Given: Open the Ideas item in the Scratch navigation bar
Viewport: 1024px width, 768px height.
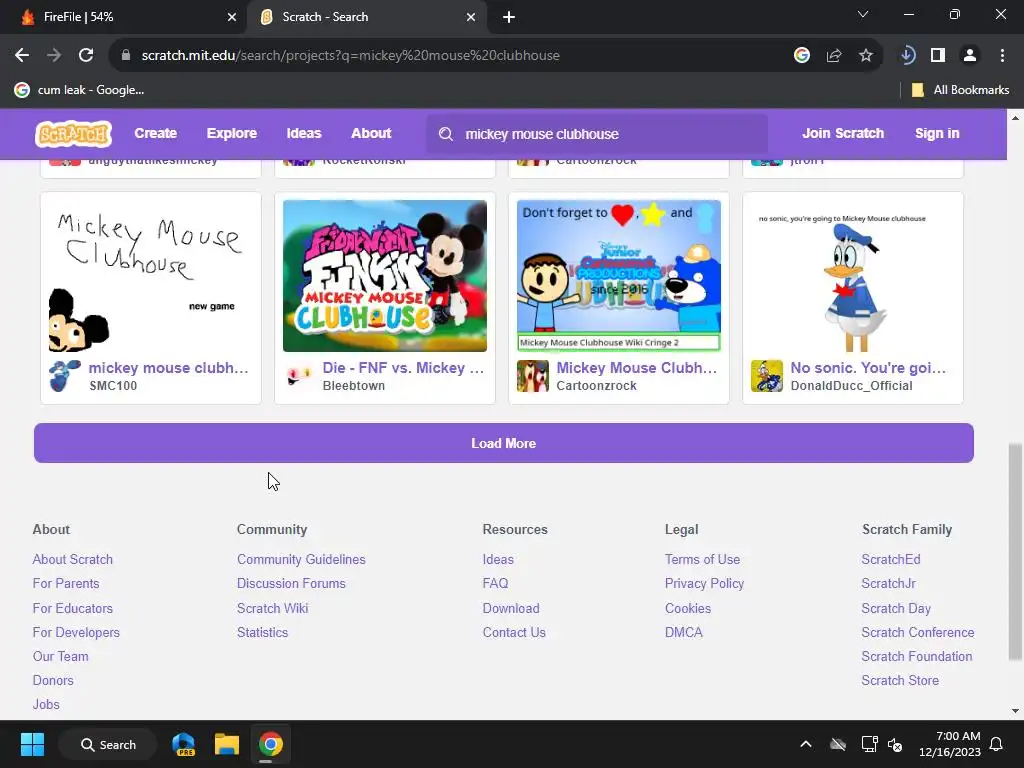Looking at the screenshot, I should click(304, 133).
